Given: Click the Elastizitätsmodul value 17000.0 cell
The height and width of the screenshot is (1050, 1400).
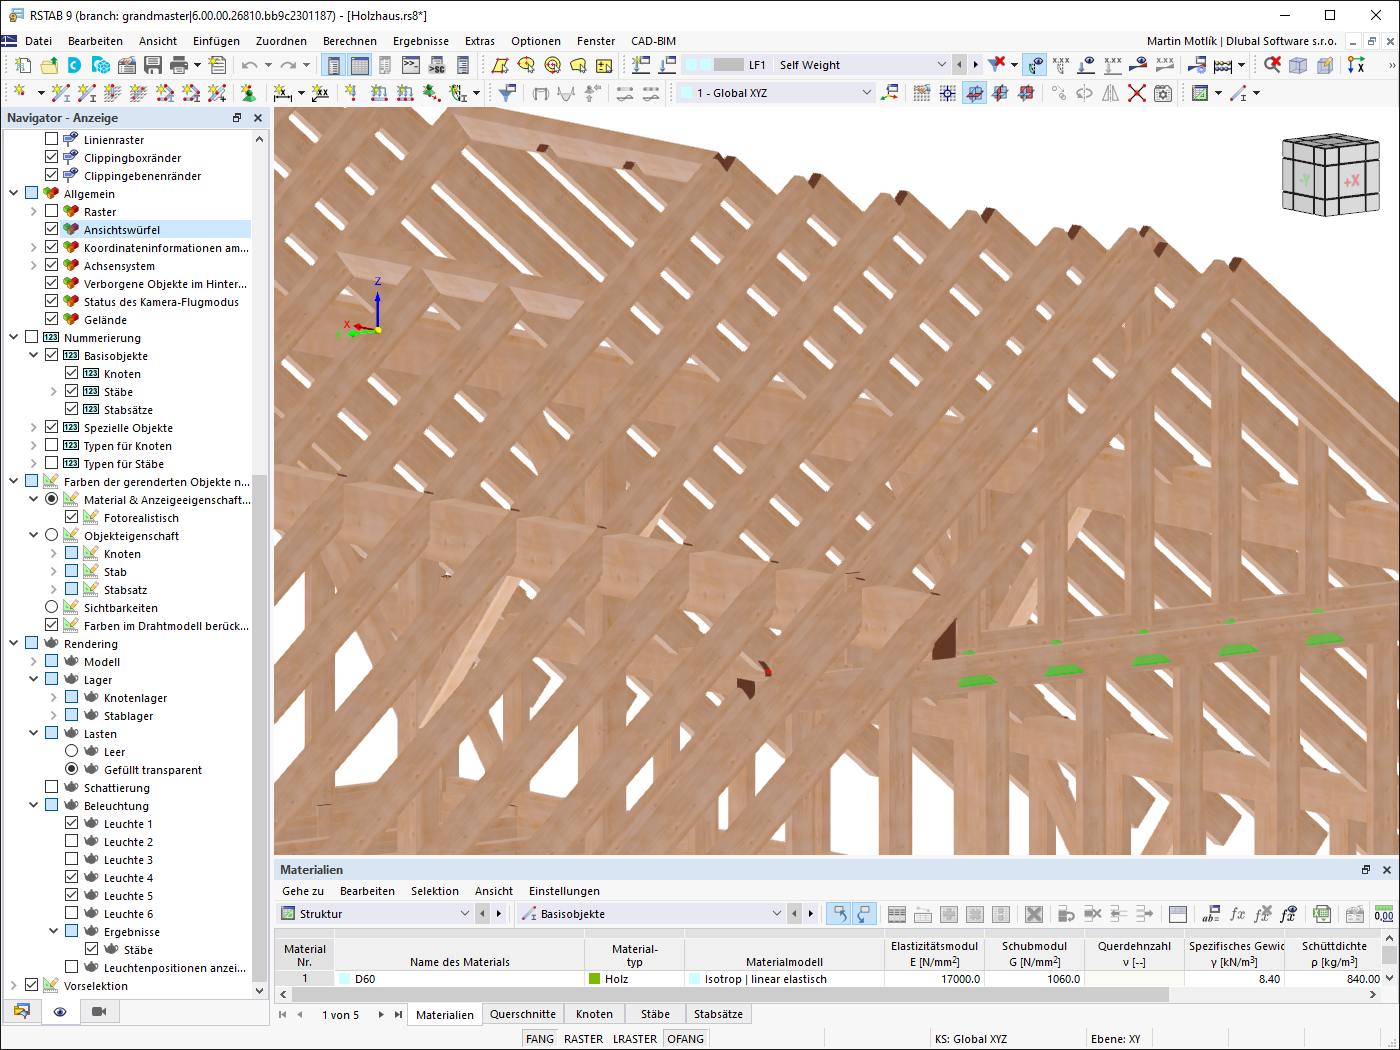Looking at the screenshot, I should pyautogui.click(x=935, y=979).
